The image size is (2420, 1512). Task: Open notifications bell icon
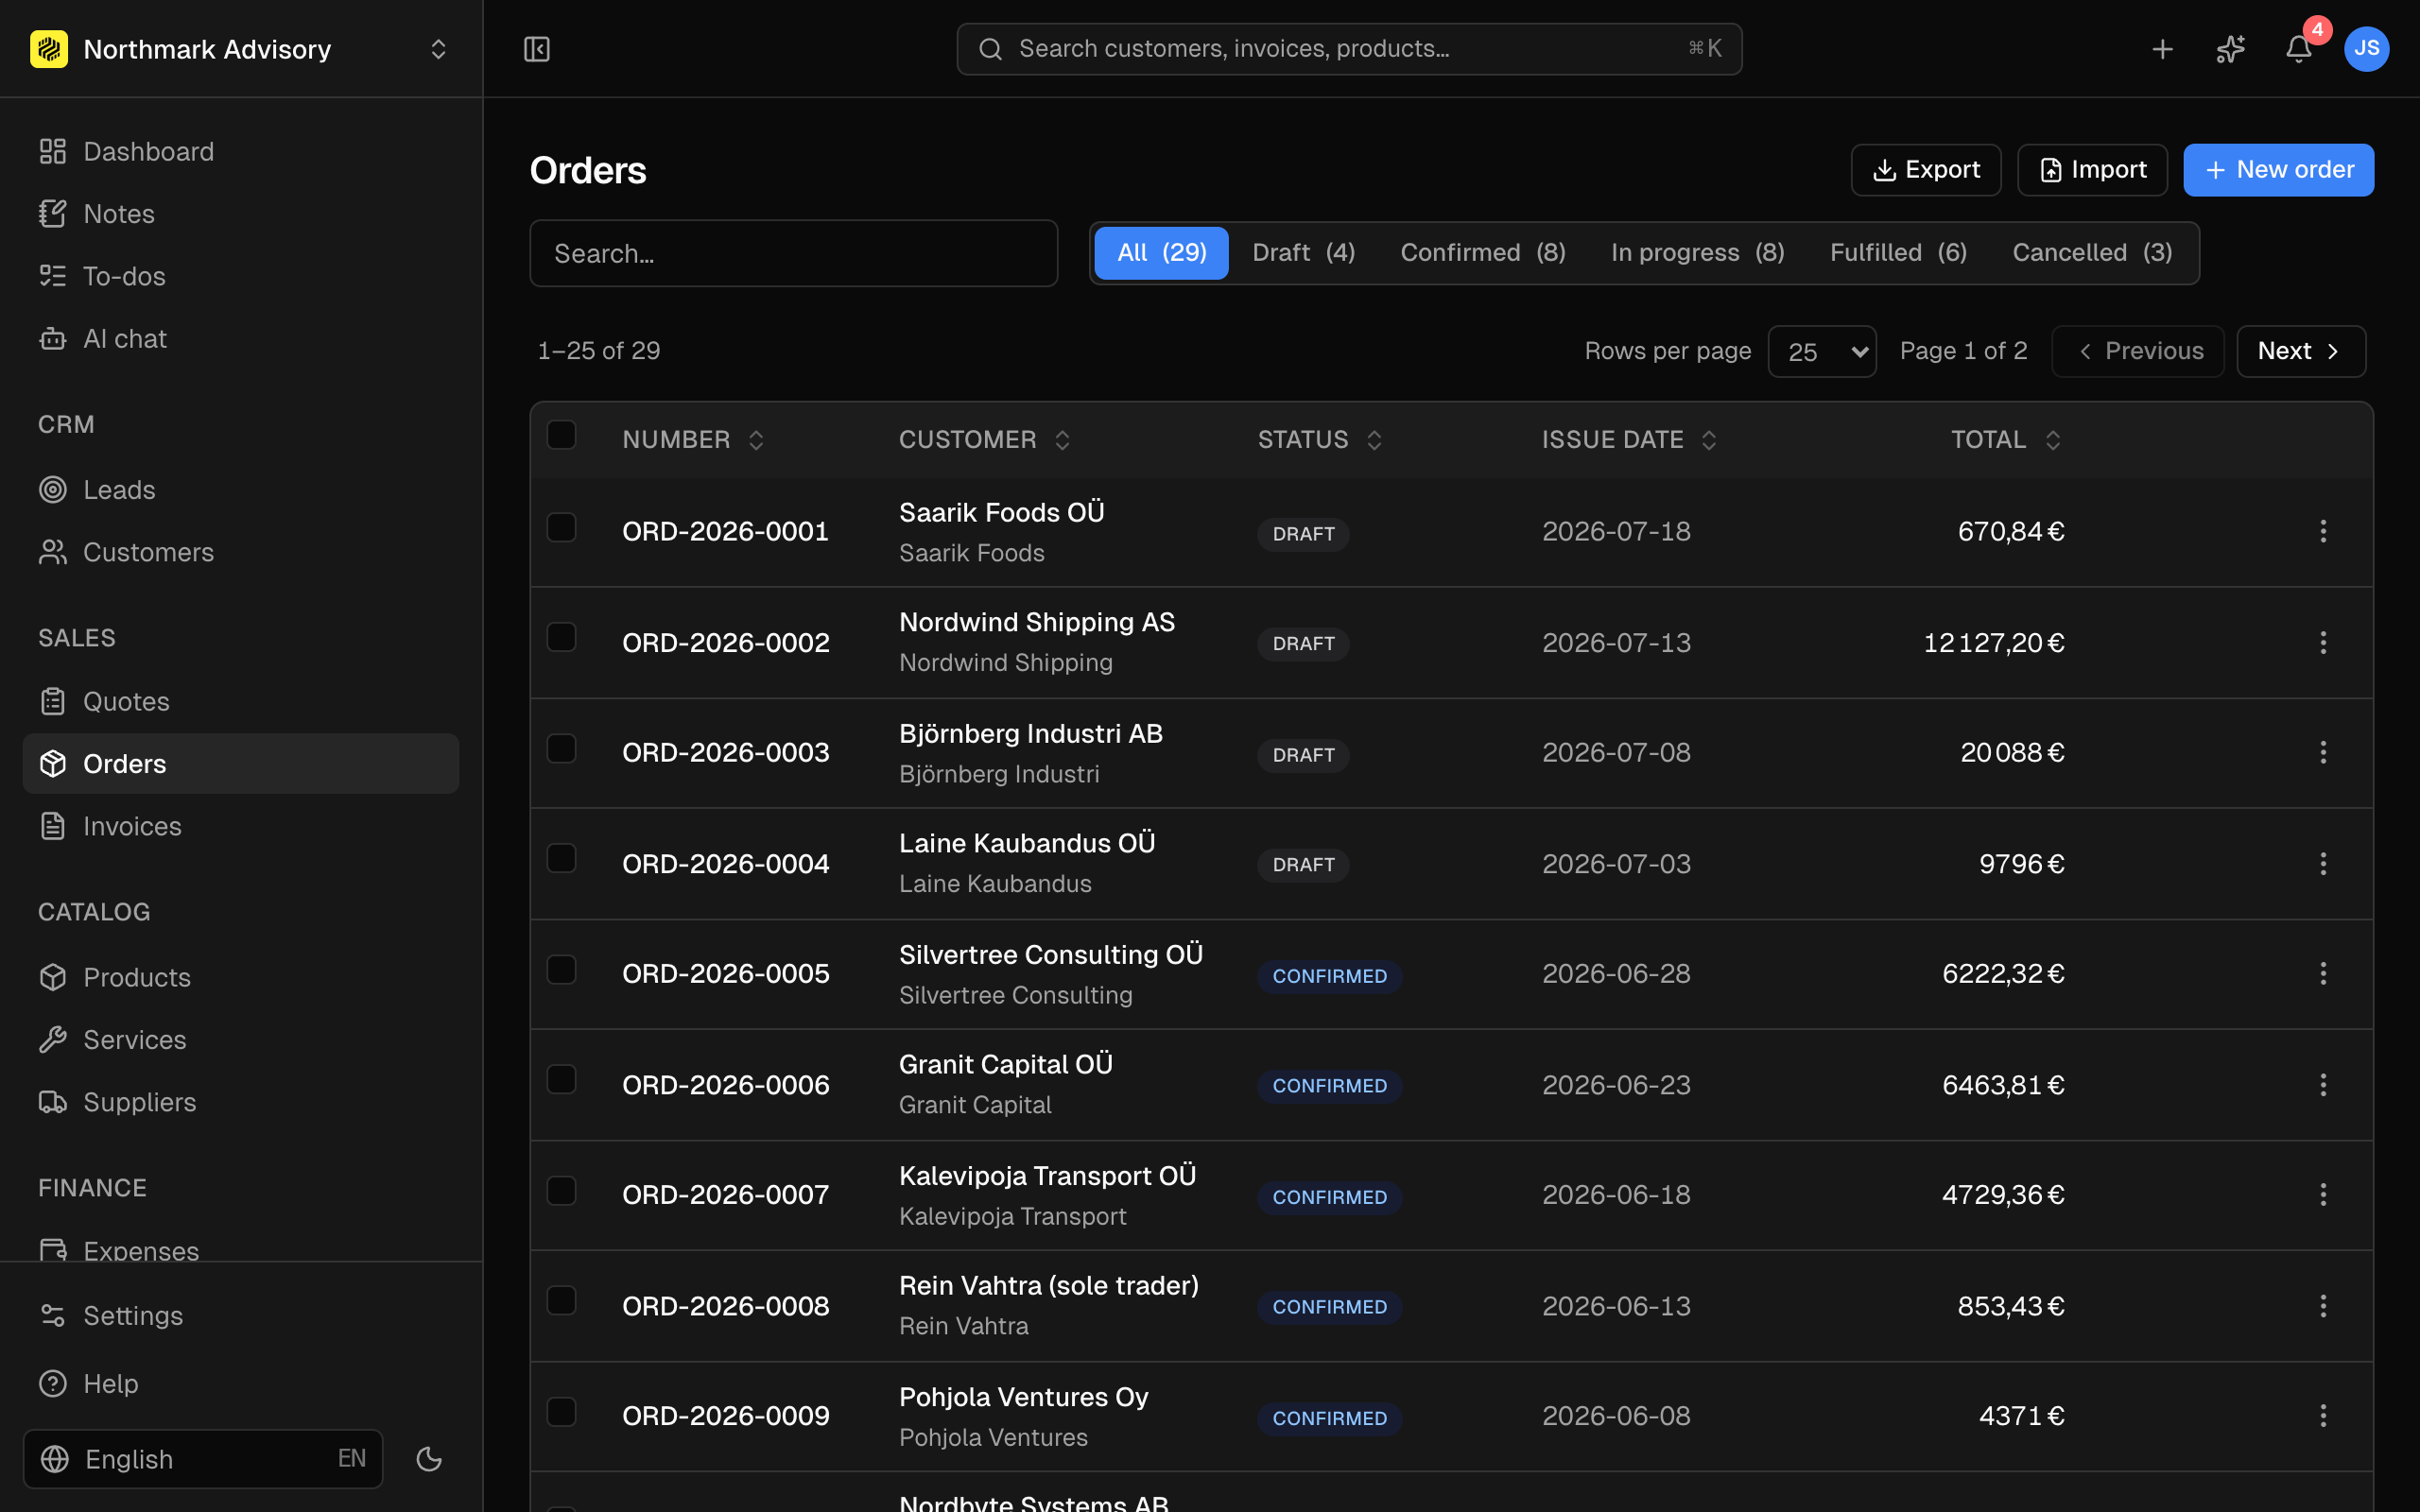pyautogui.click(x=2298, y=49)
